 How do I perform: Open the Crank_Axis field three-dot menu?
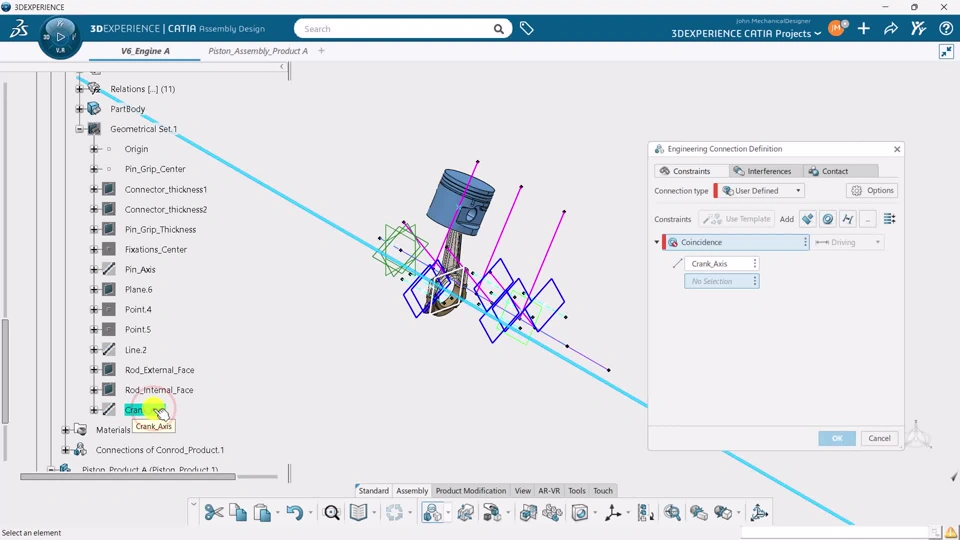pyautogui.click(x=755, y=263)
